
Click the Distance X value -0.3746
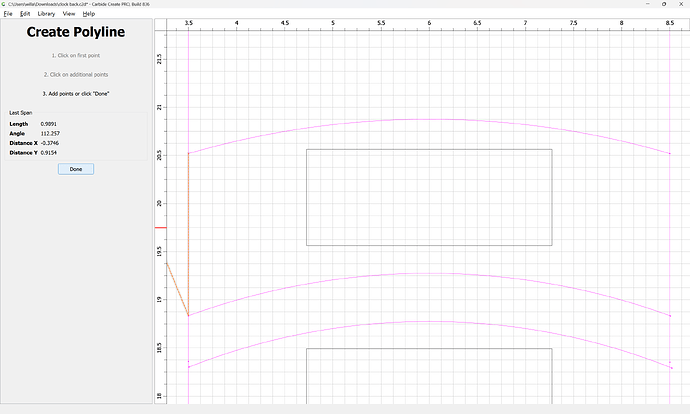pyautogui.click(x=51, y=143)
